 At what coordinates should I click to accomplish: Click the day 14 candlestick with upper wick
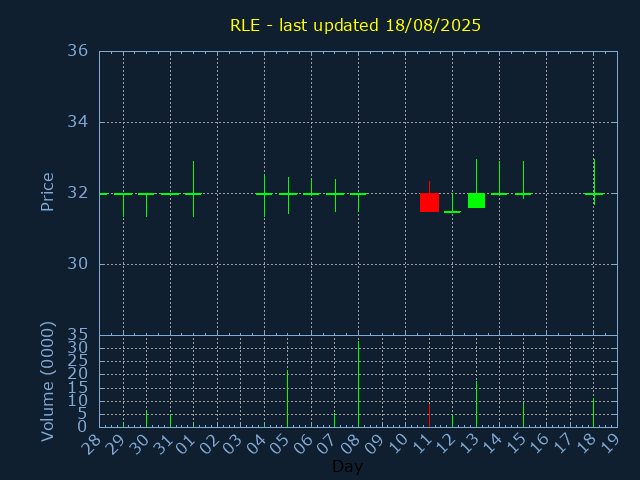click(500, 178)
